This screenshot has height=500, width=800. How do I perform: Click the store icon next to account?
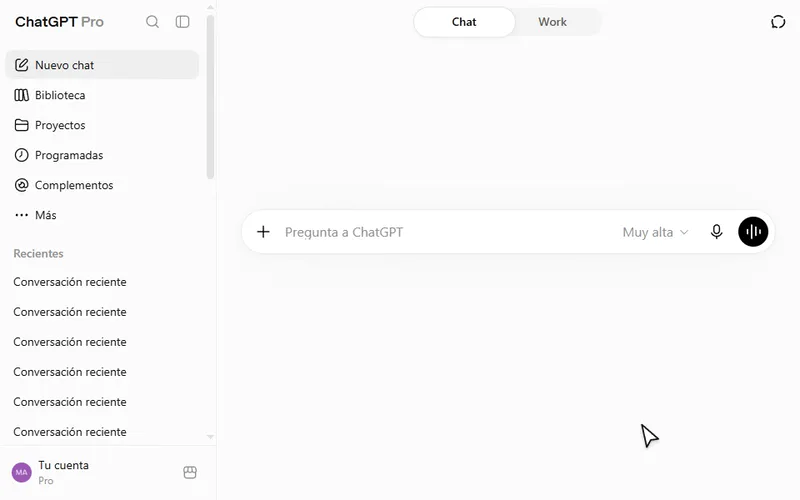click(190, 472)
